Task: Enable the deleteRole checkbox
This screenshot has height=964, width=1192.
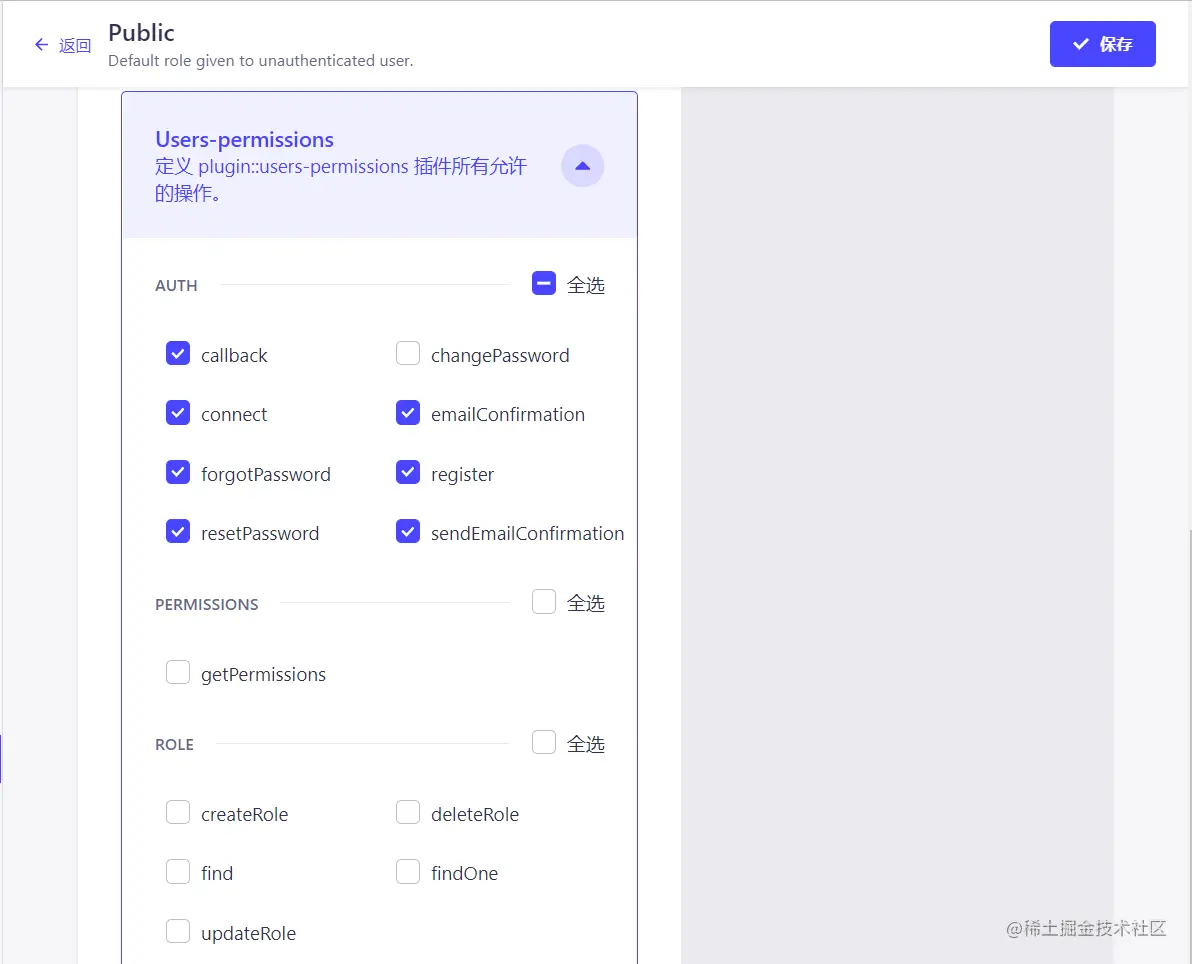Action: (408, 812)
